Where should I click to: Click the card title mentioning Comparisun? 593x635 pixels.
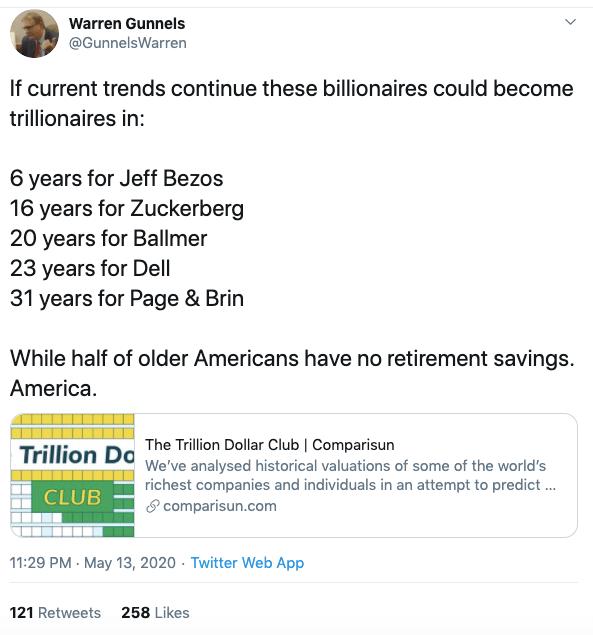click(270, 445)
